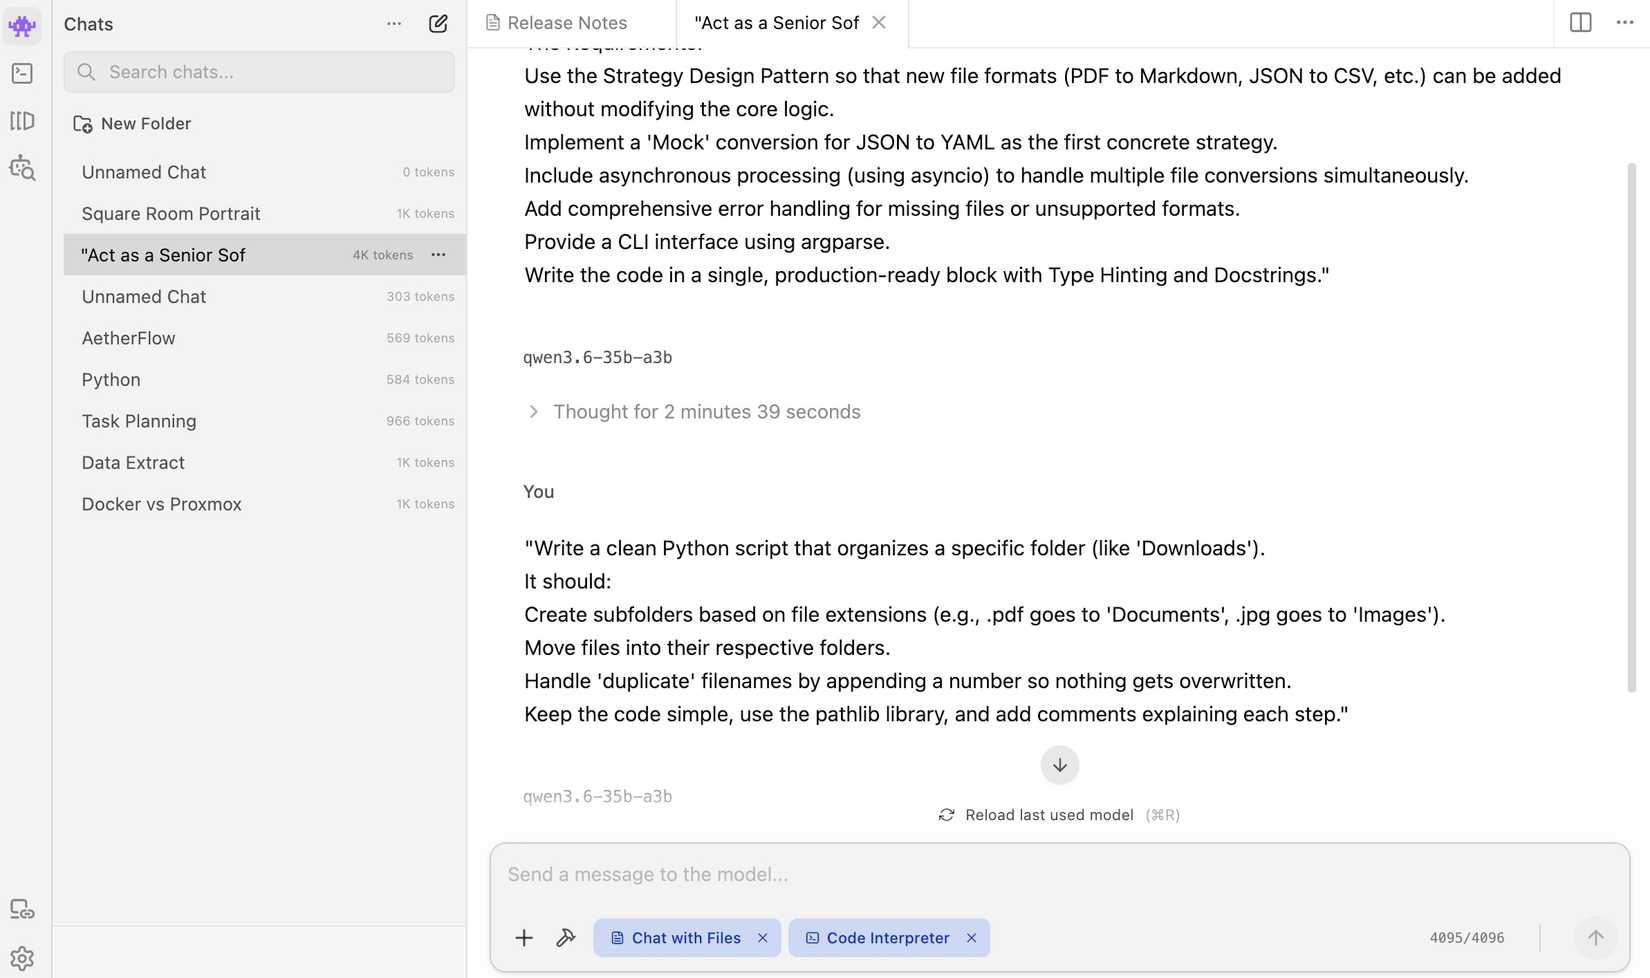Open options menu for the selected chat
The width and height of the screenshot is (1650, 978).
[x=438, y=255]
